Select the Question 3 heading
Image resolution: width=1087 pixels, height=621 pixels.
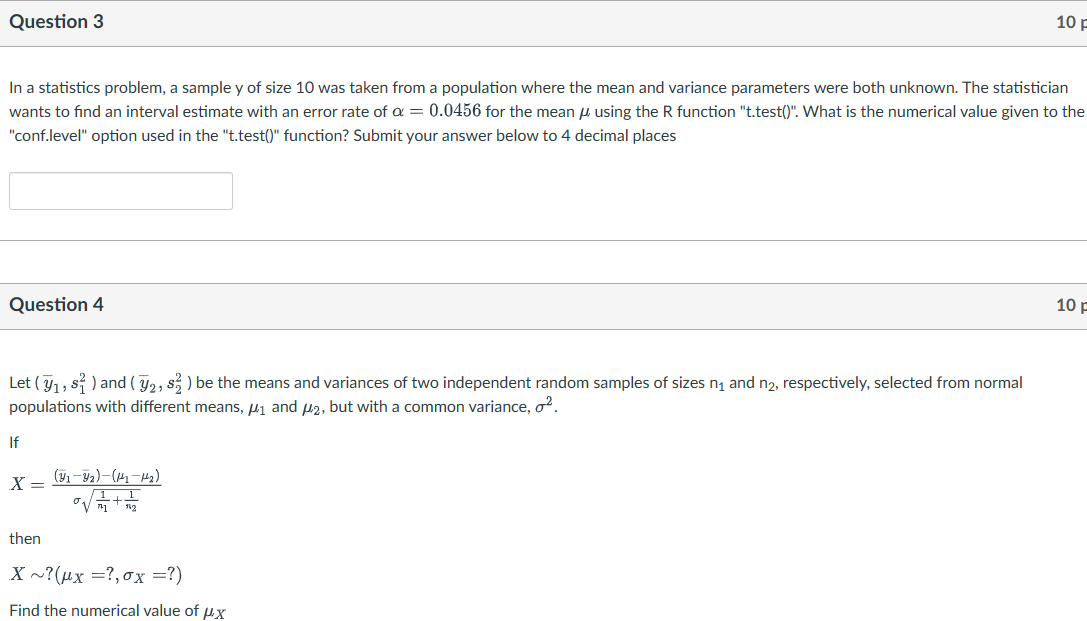click(58, 20)
